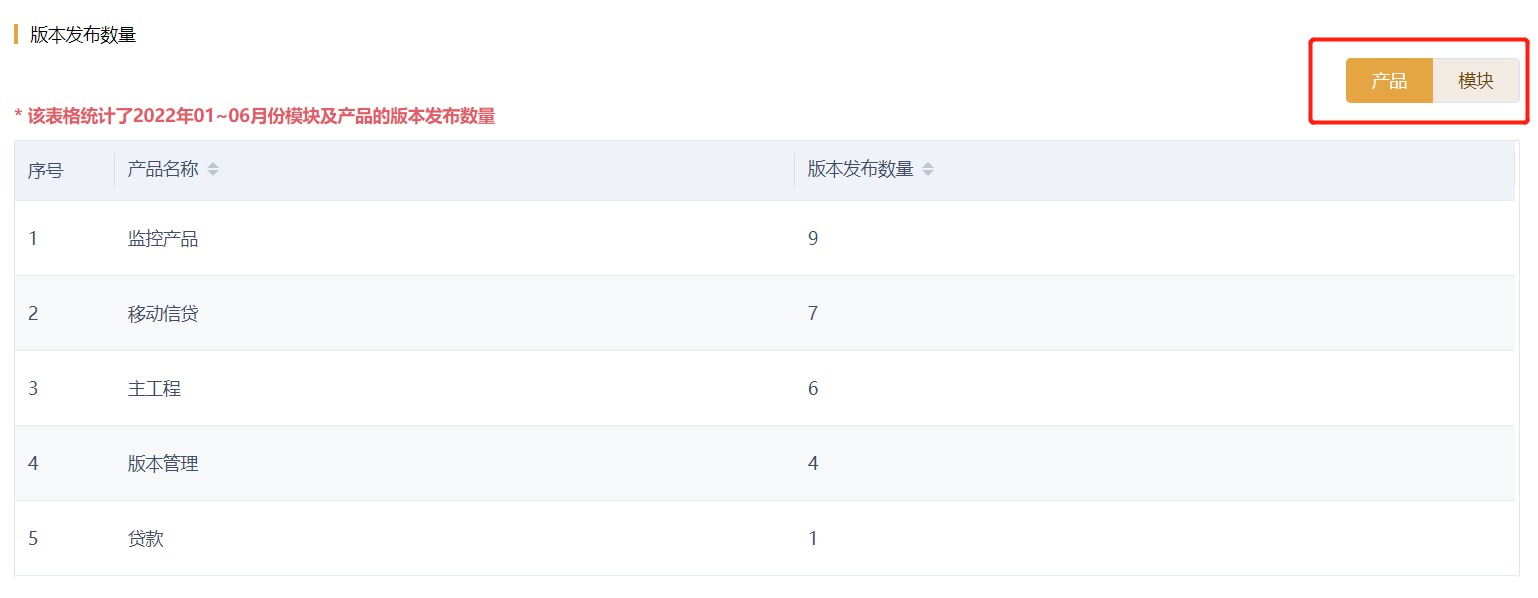Screen dimensions: 1538x598
Task: Click release count 4 for 版本管理
Action: pos(813,464)
